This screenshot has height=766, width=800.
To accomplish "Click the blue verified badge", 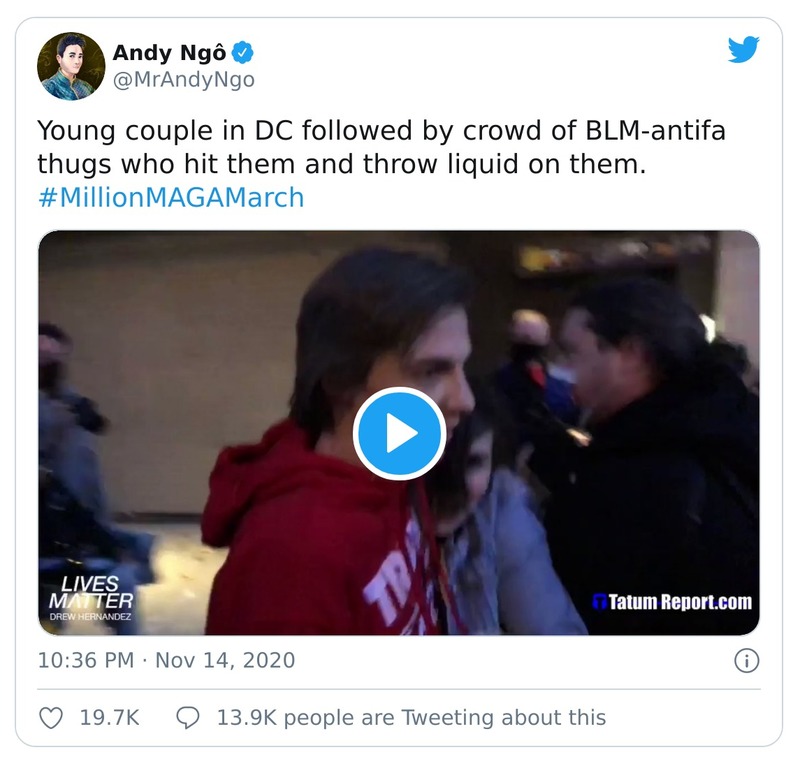I will pos(242,52).
